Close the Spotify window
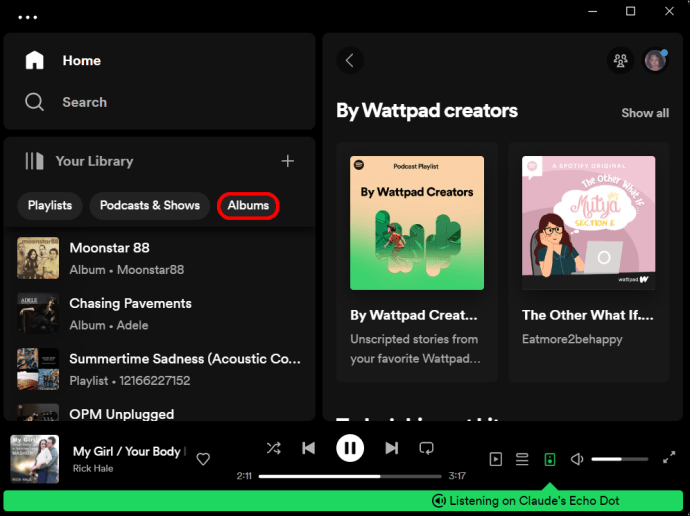 pos(669,11)
